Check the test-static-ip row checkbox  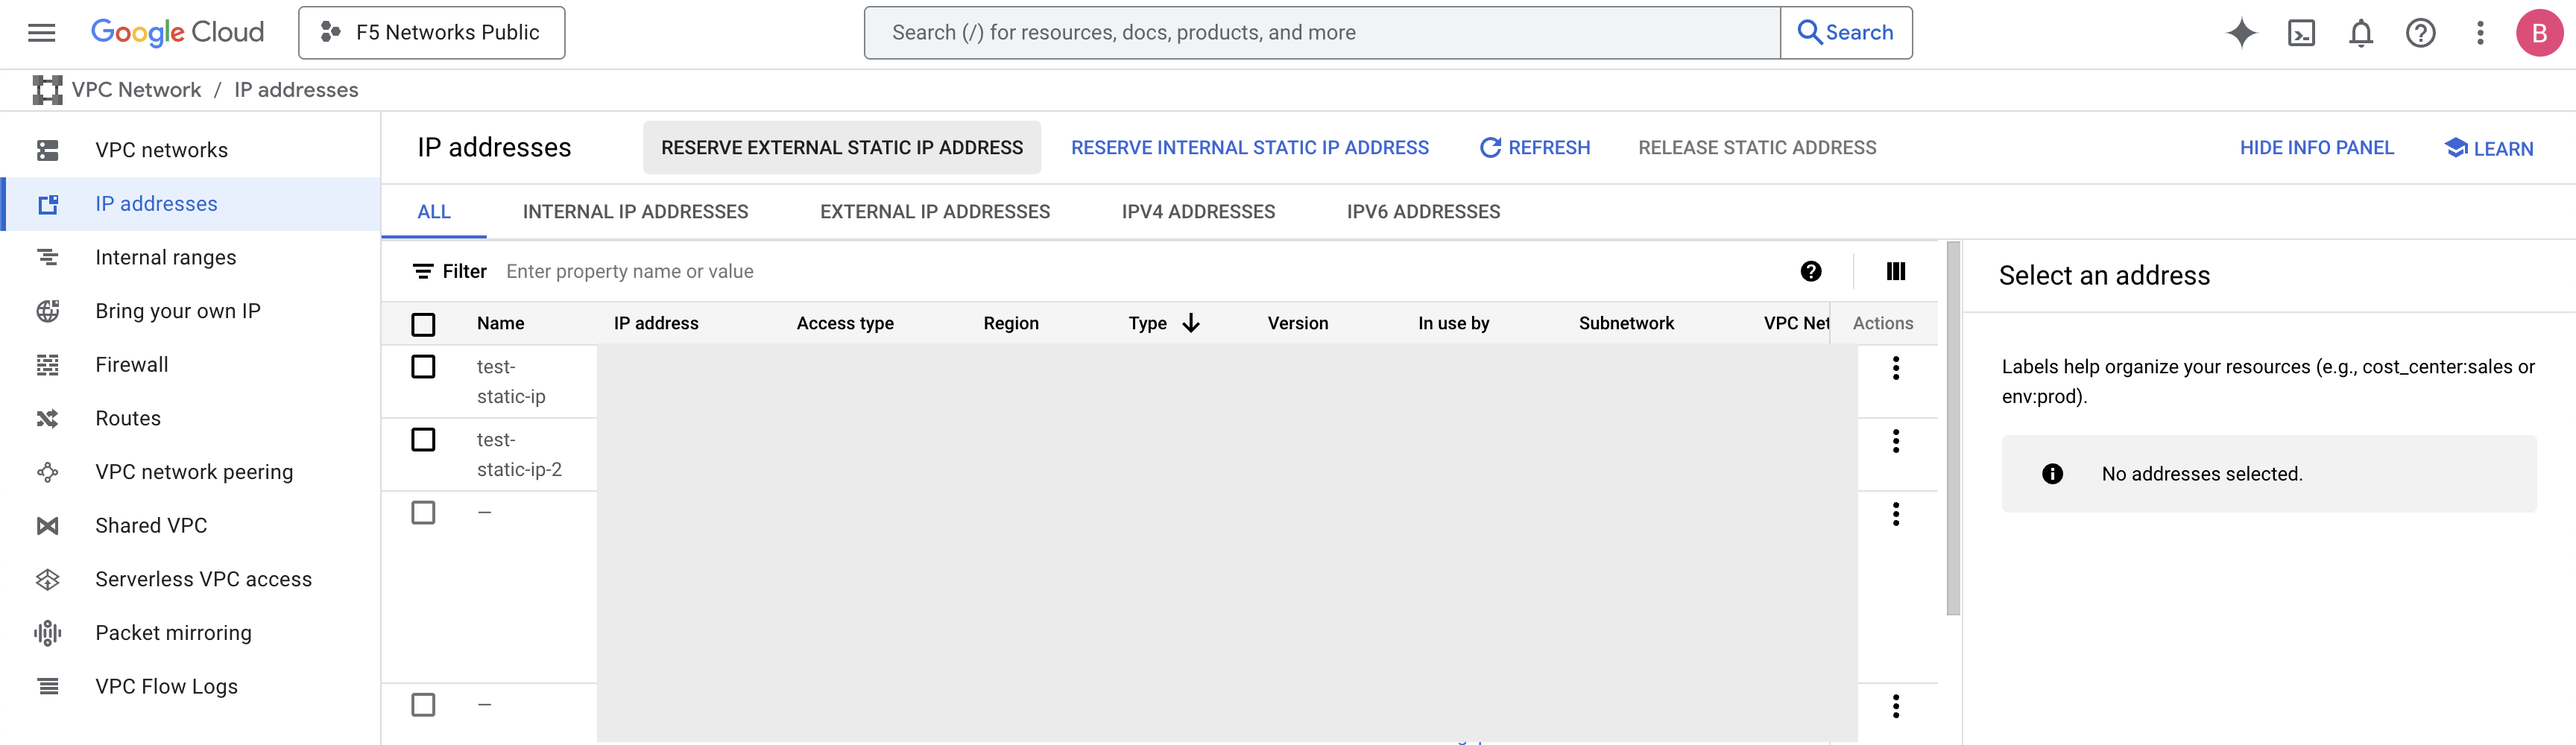pos(423,367)
